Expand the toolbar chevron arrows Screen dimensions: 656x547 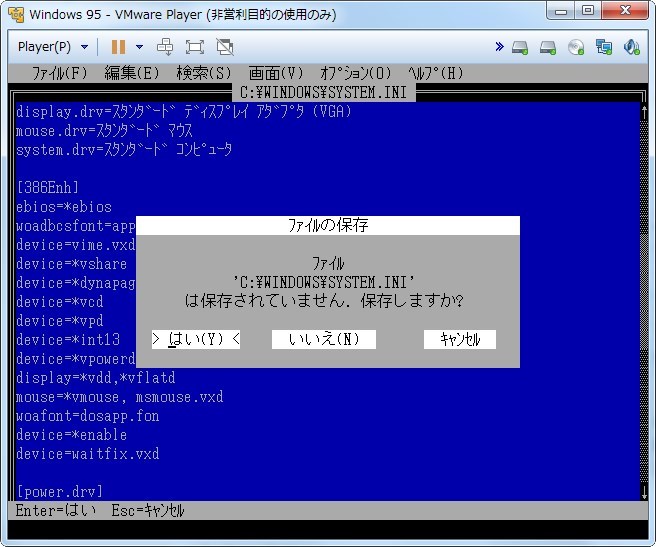coord(499,46)
